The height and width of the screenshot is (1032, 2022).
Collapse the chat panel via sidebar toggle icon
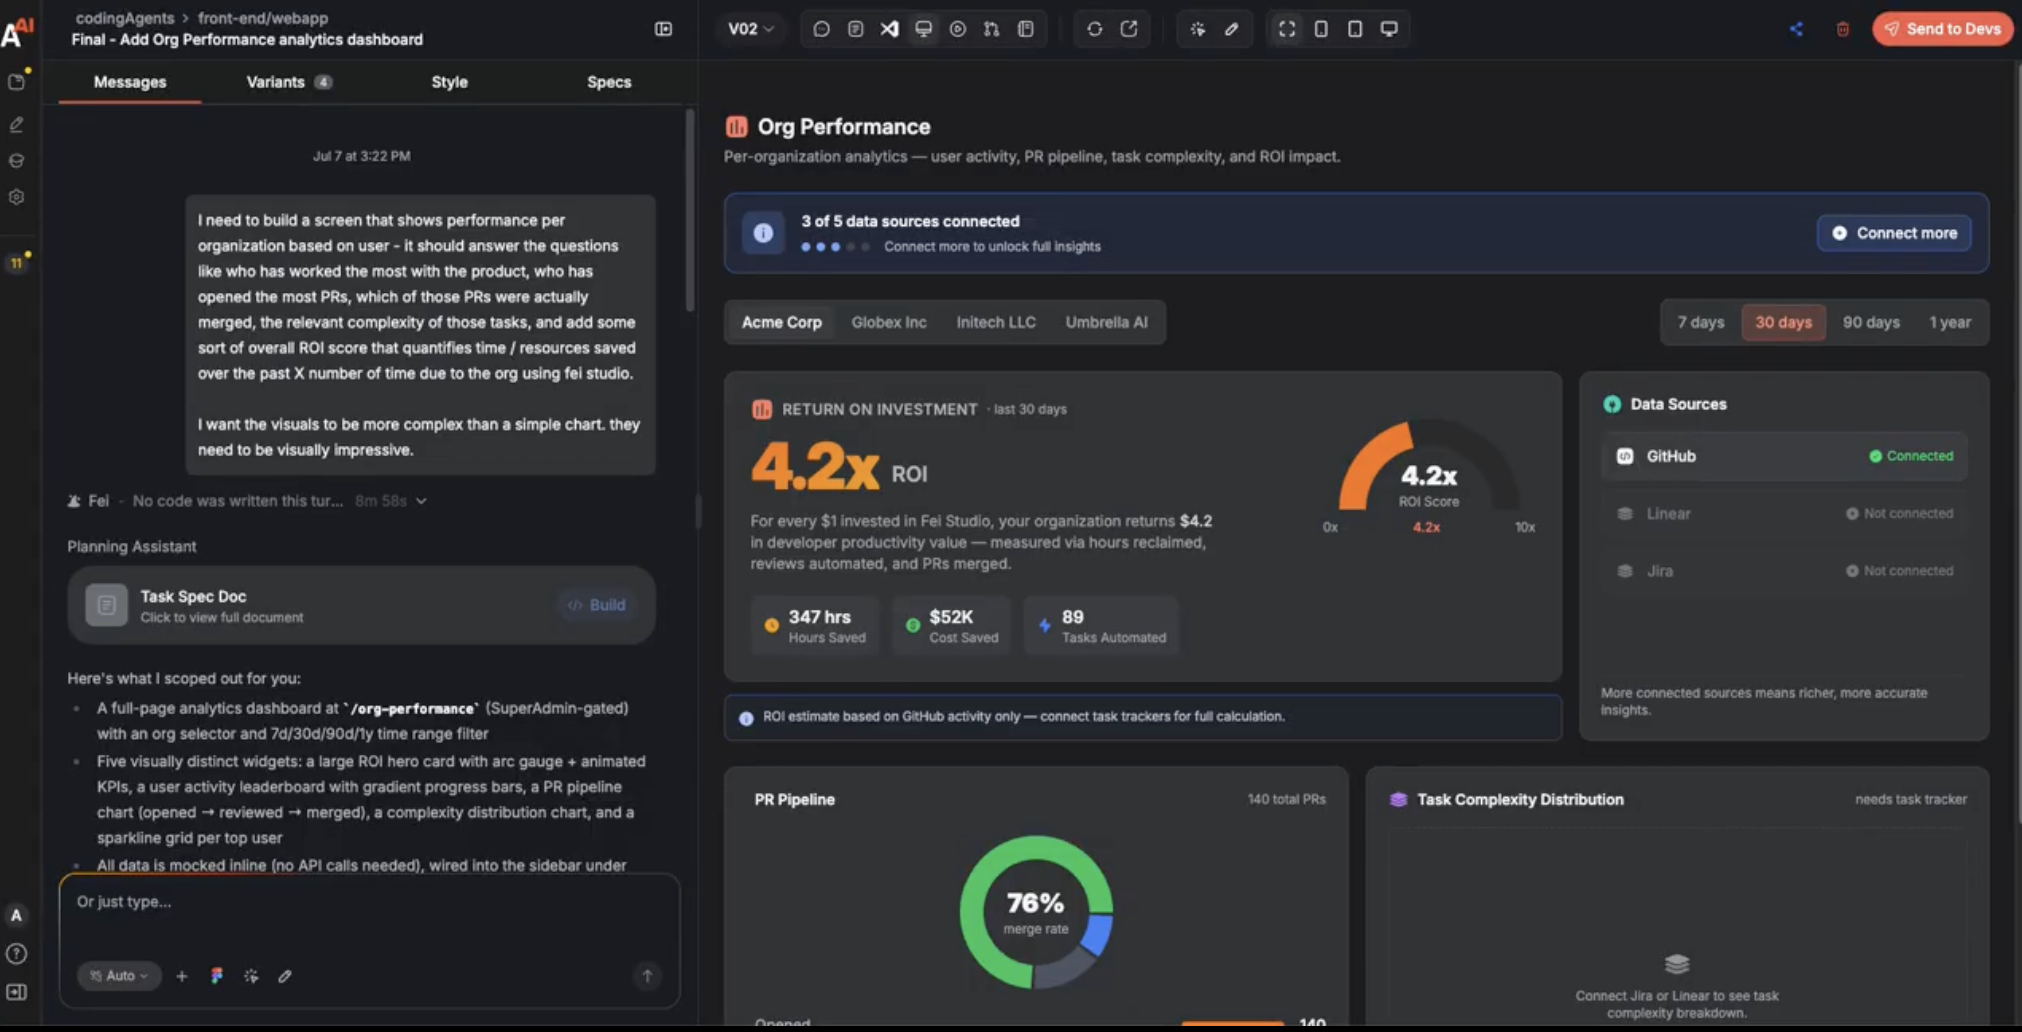663,29
